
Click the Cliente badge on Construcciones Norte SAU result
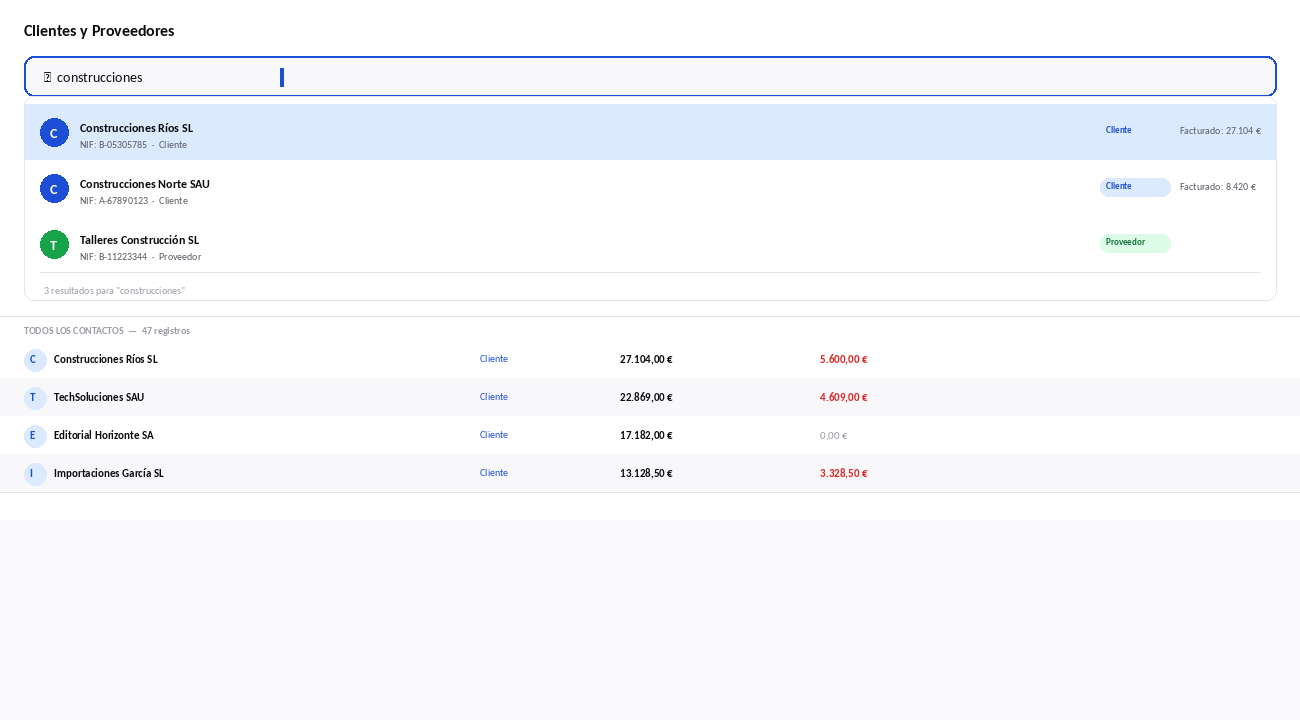coord(1135,187)
